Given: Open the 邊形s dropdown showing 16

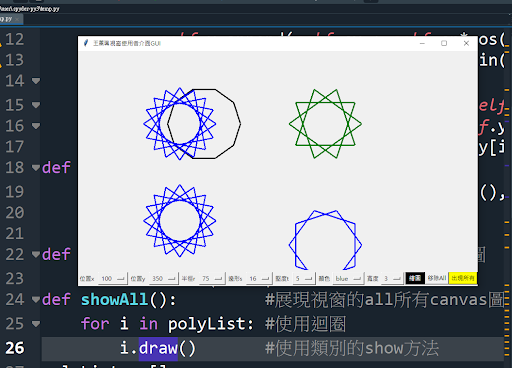Looking at the screenshot, I should point(259,278).
